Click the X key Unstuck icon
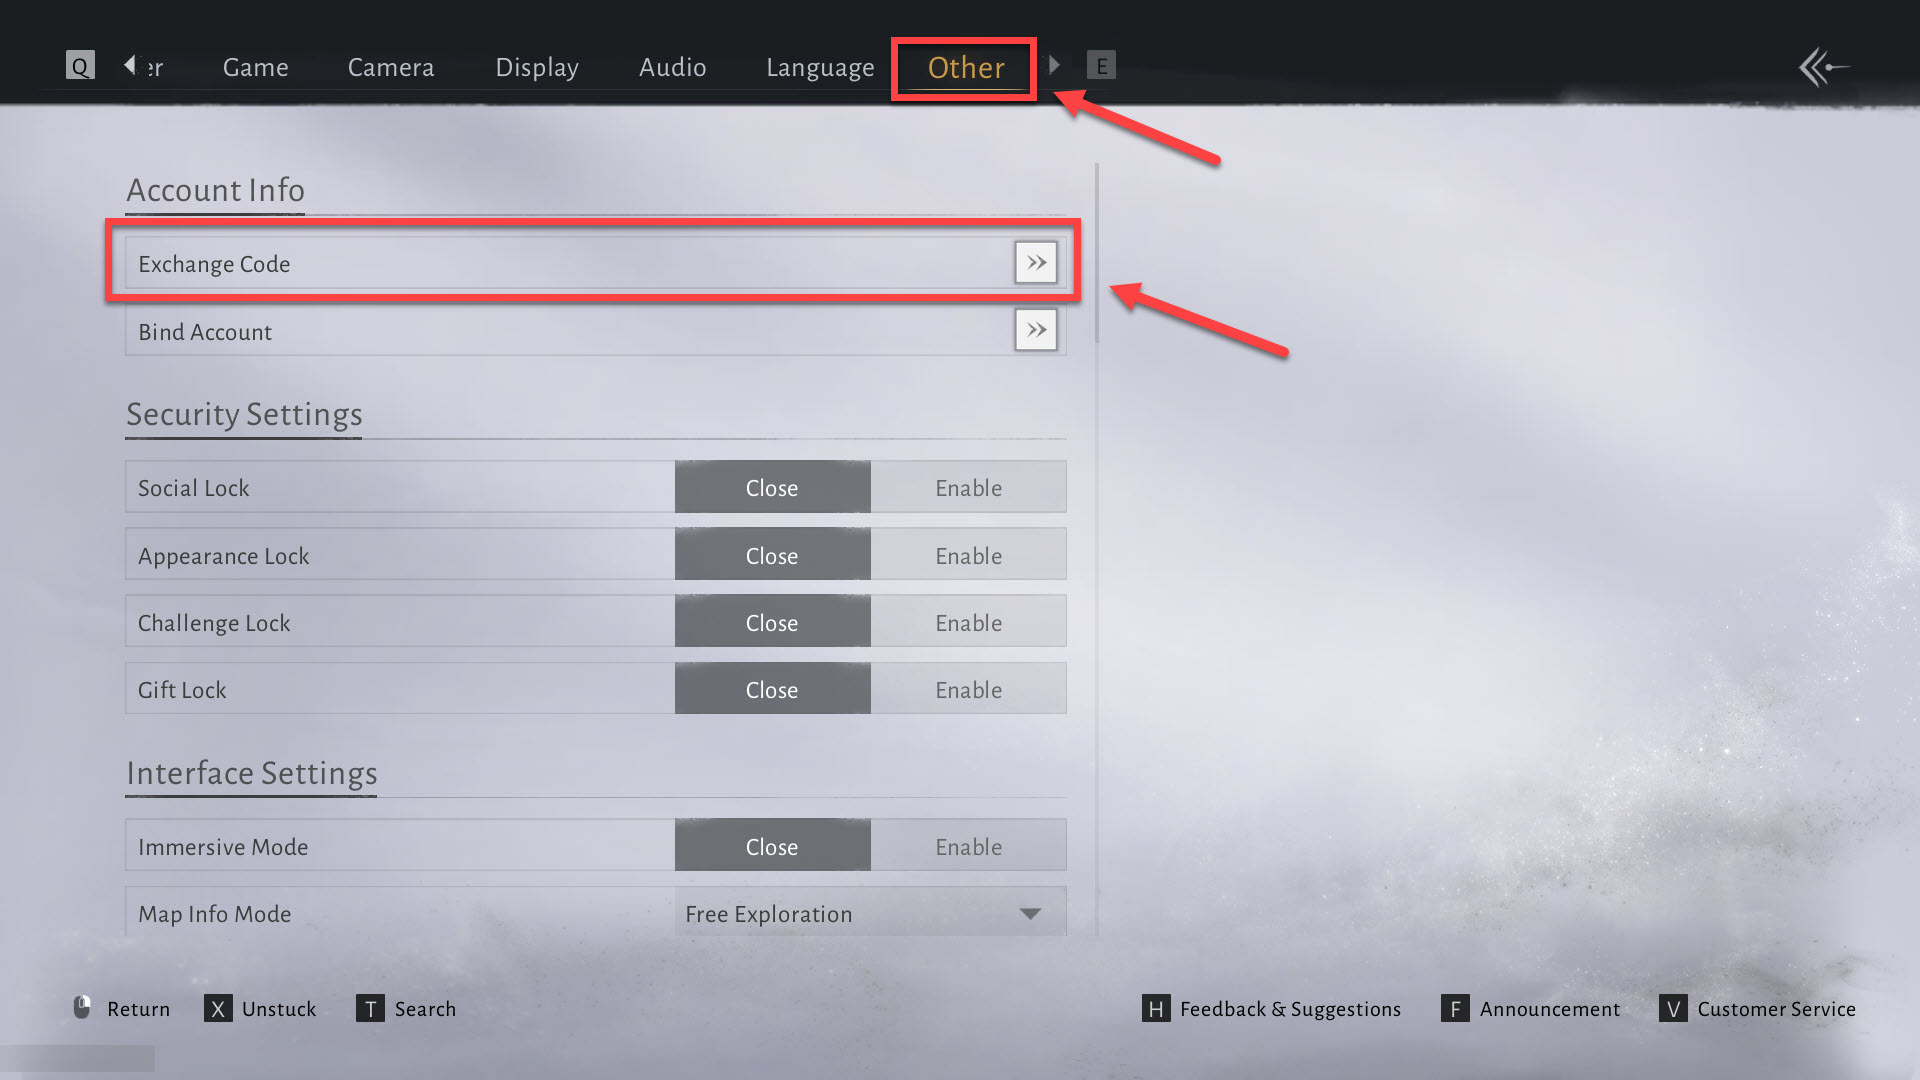The image size is (1920, 1080). tap(218, 1008)
